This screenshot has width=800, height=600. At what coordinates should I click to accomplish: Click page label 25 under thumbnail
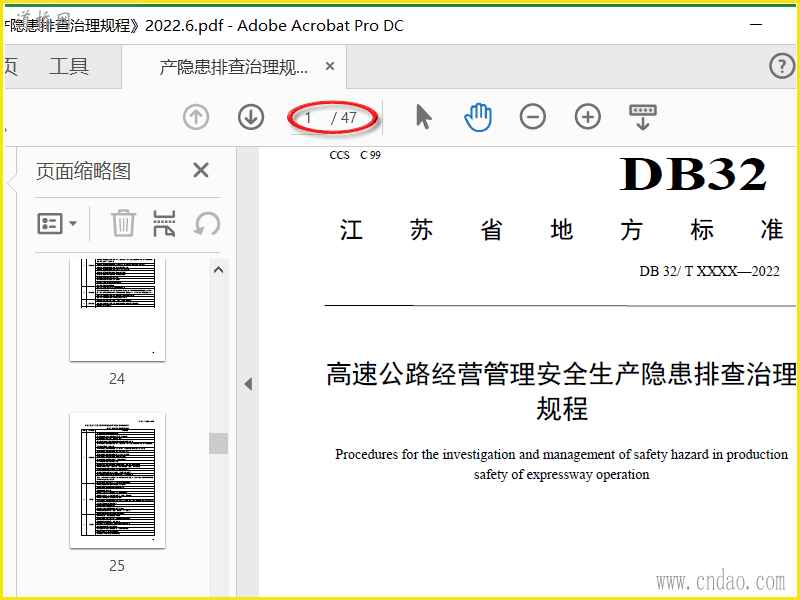coord(117,565)
